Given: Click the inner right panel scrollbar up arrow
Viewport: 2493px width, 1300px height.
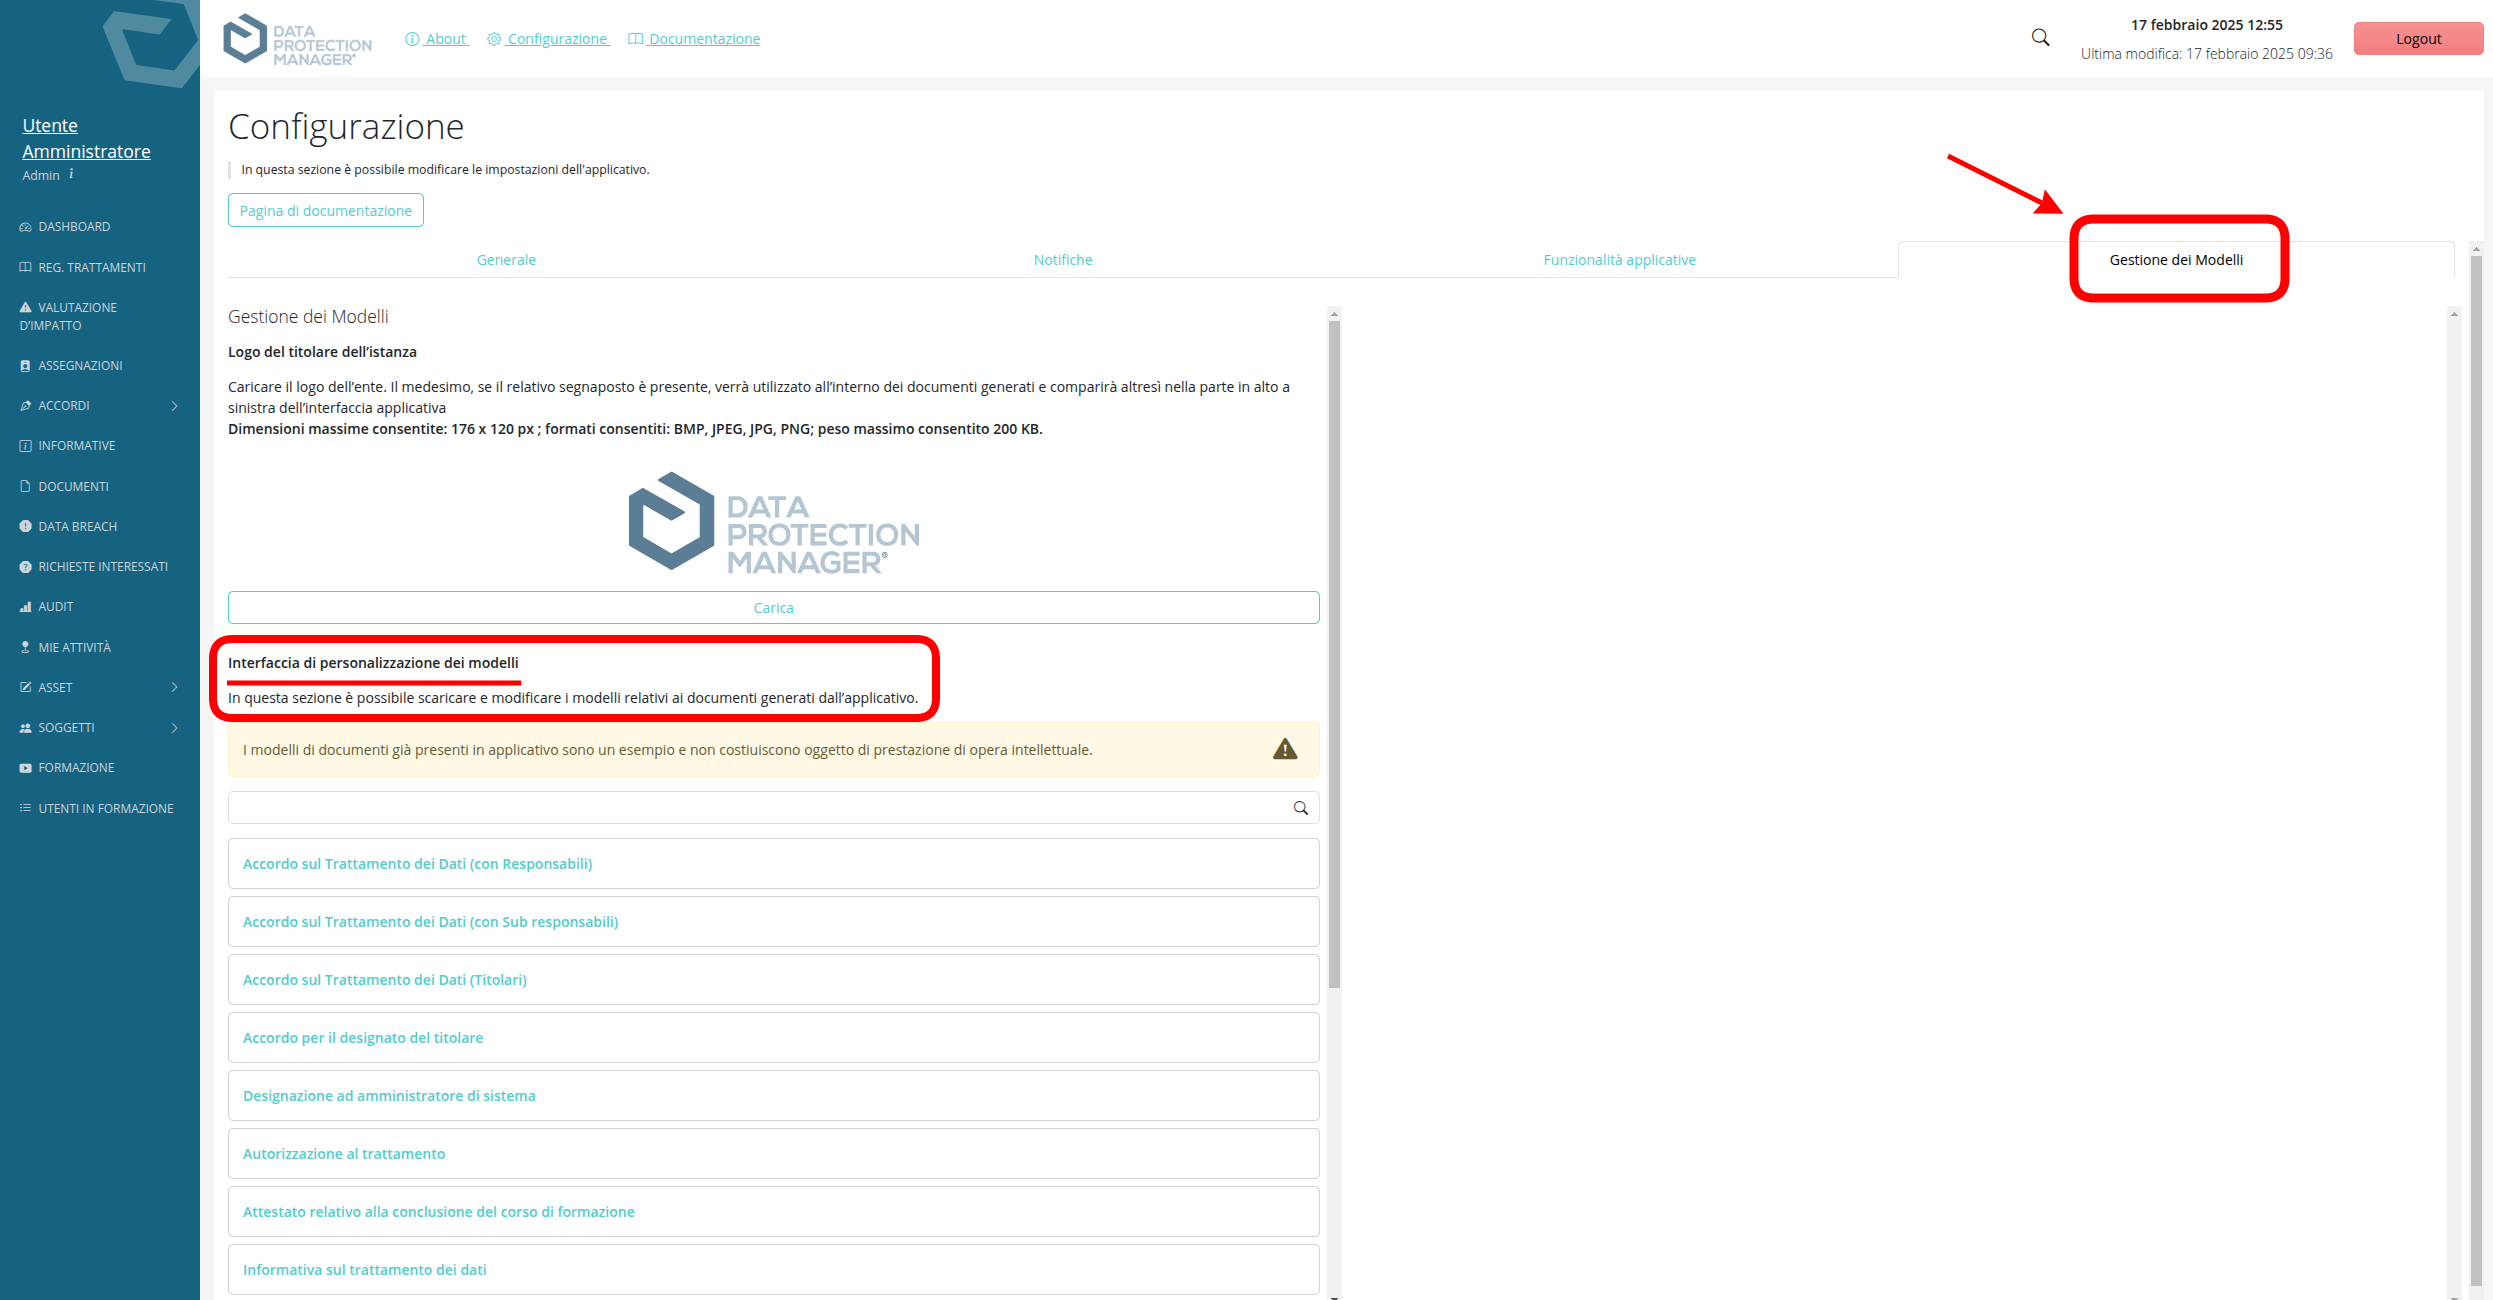Looking at the screenshot, I should 2454,314.
